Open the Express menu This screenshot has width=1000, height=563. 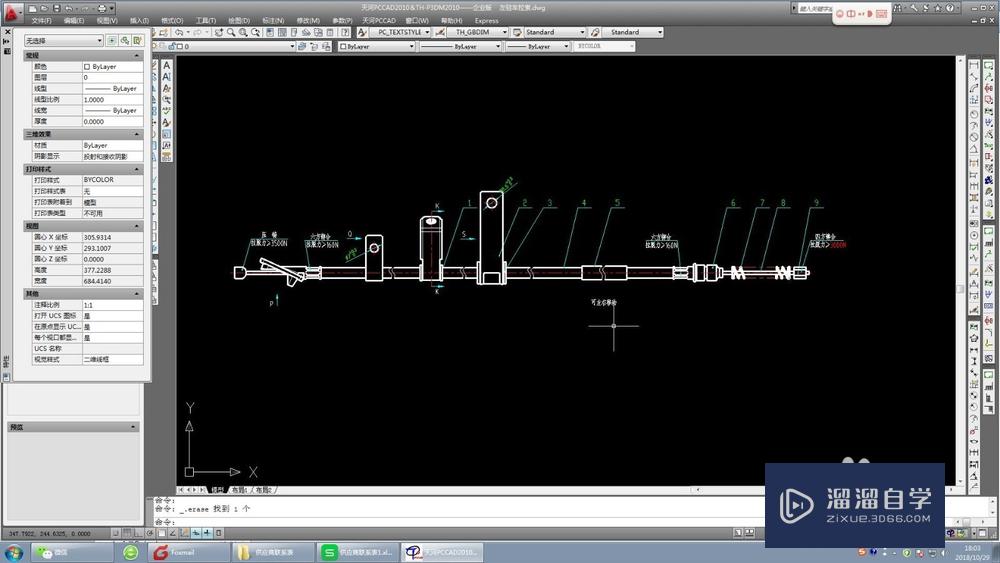pyautogui.click(x=487, y=21)
